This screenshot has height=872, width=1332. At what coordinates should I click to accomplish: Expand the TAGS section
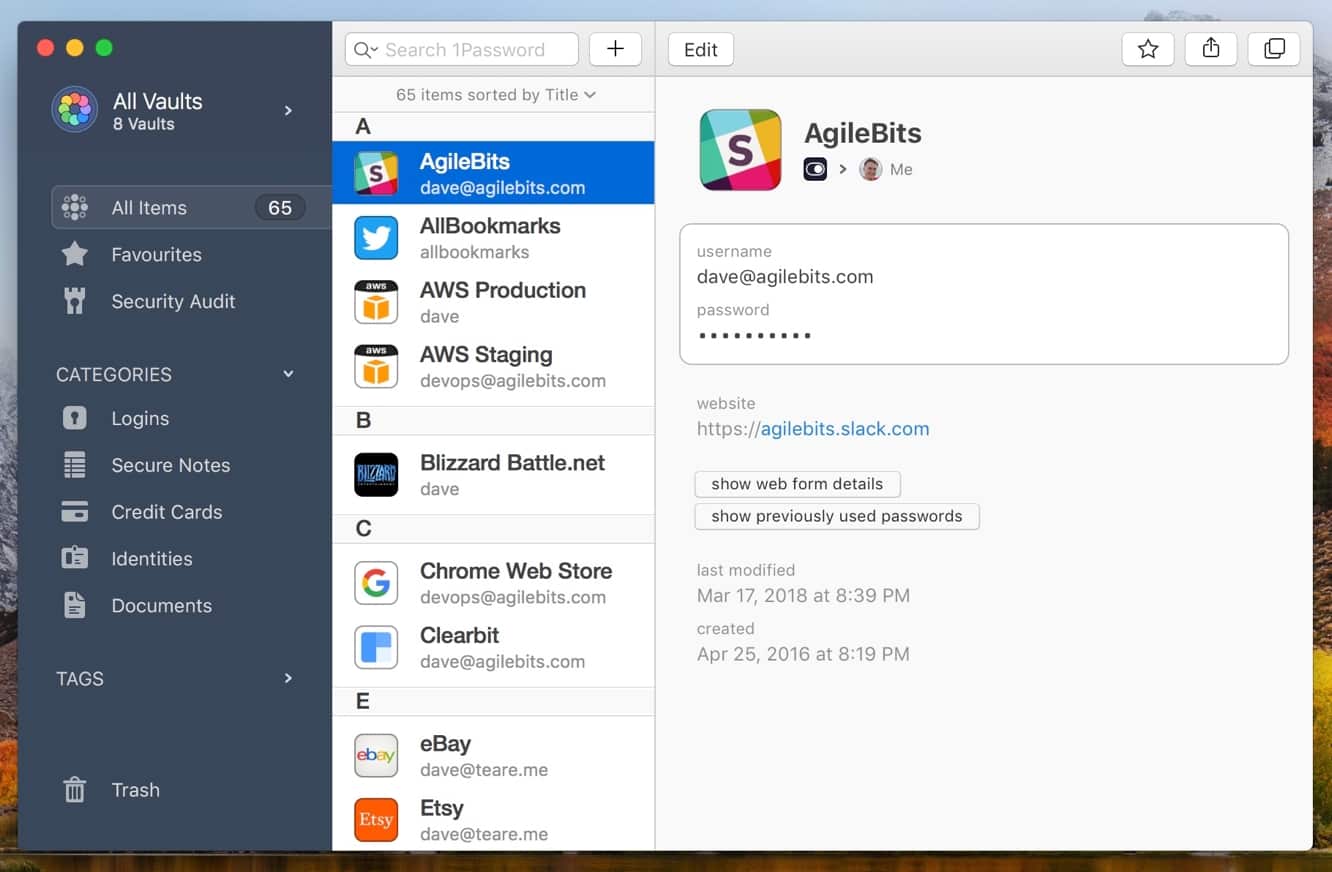[288, 678]
